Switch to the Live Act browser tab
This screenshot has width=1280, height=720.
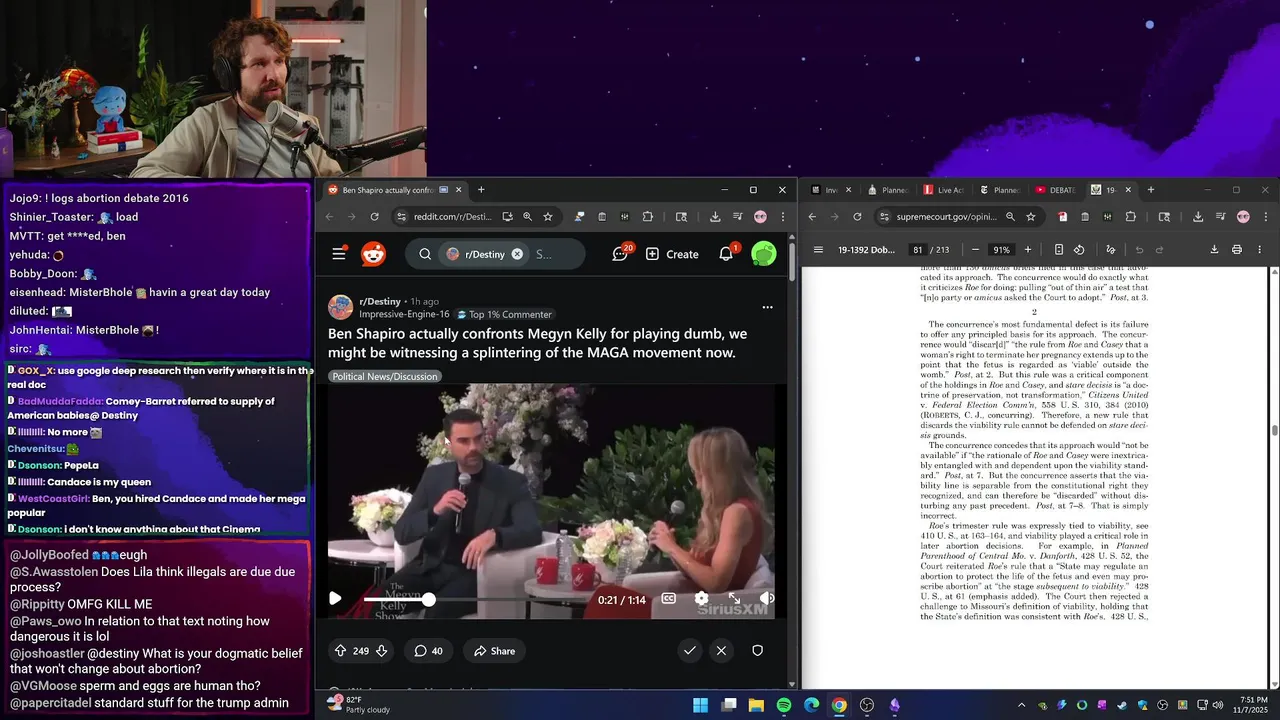pos(945,190)
